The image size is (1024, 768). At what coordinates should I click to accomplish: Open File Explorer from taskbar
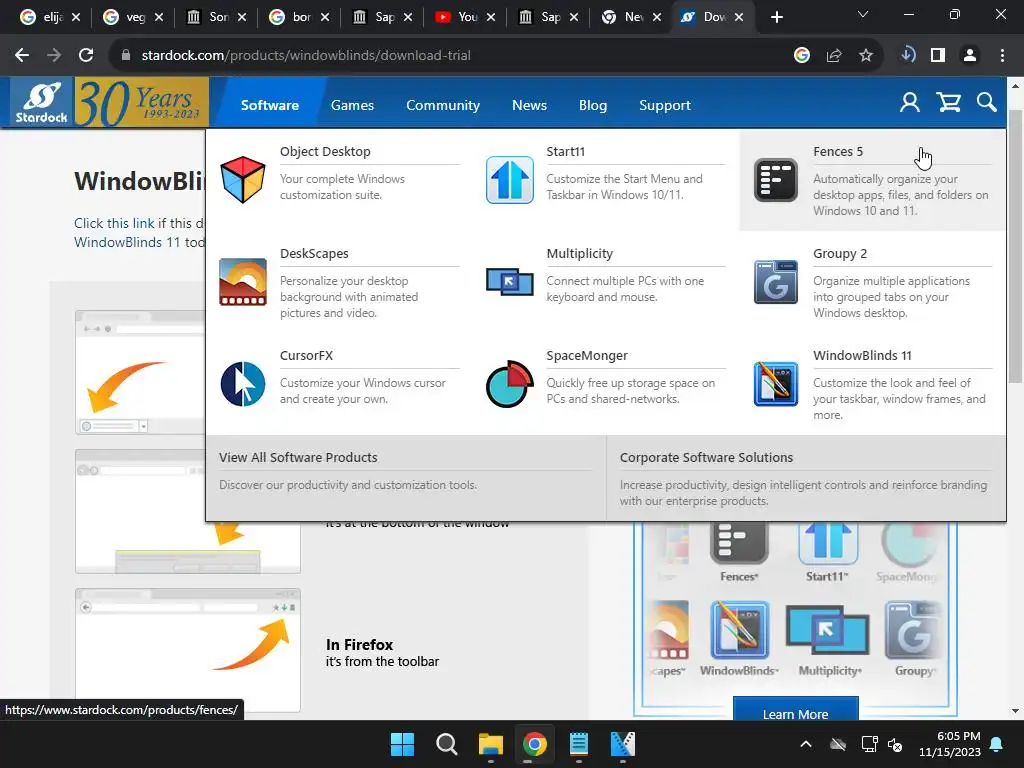pyautogui.click(x=490, y=744)
